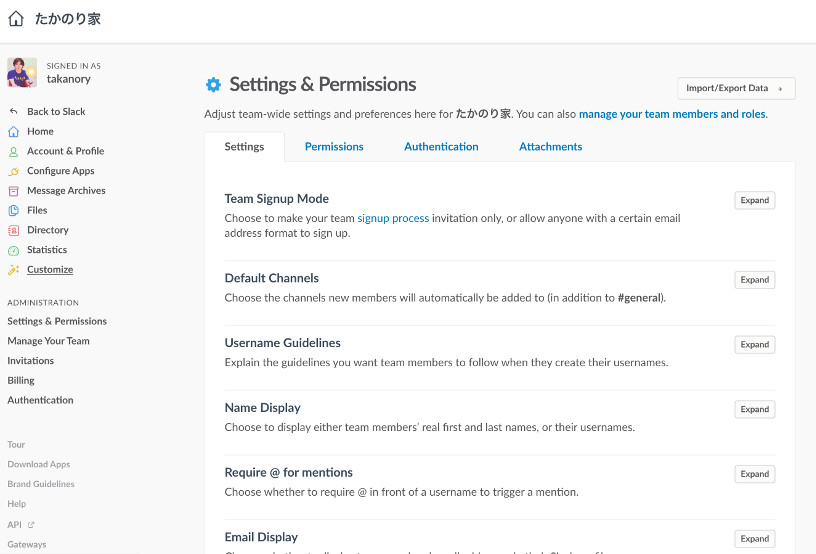
Task: Switch to the Permissions tab
Action: pyautogui.click(x=334, y=147)
